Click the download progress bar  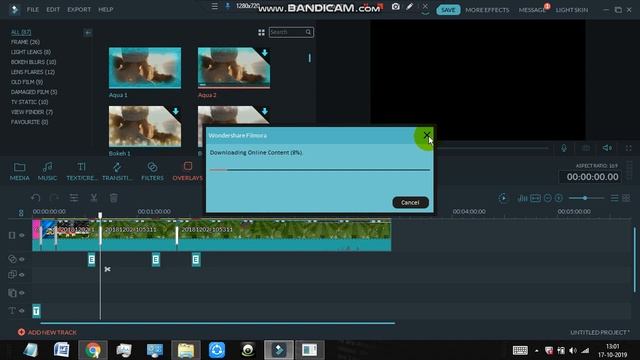320,169
